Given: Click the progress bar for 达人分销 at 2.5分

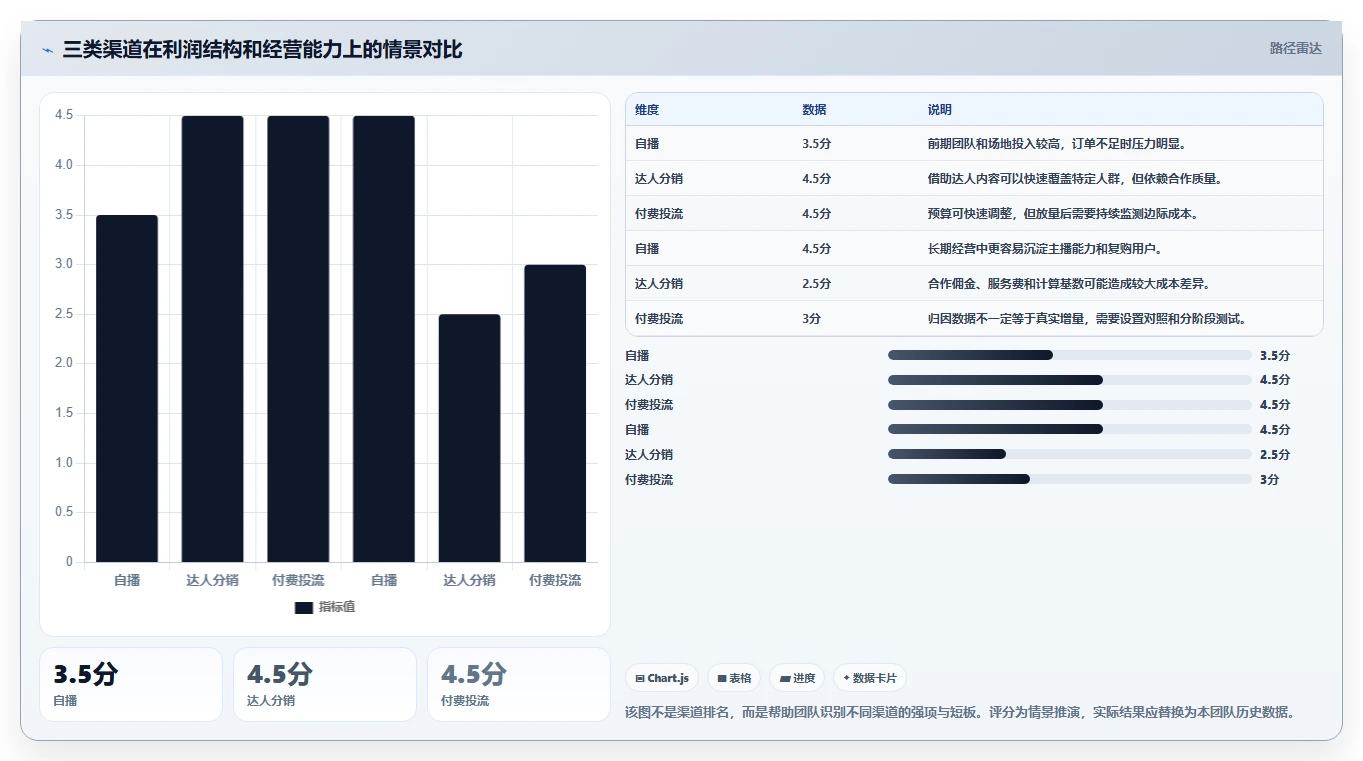Looking at the screenshot, I should [x=1070, y=454].
